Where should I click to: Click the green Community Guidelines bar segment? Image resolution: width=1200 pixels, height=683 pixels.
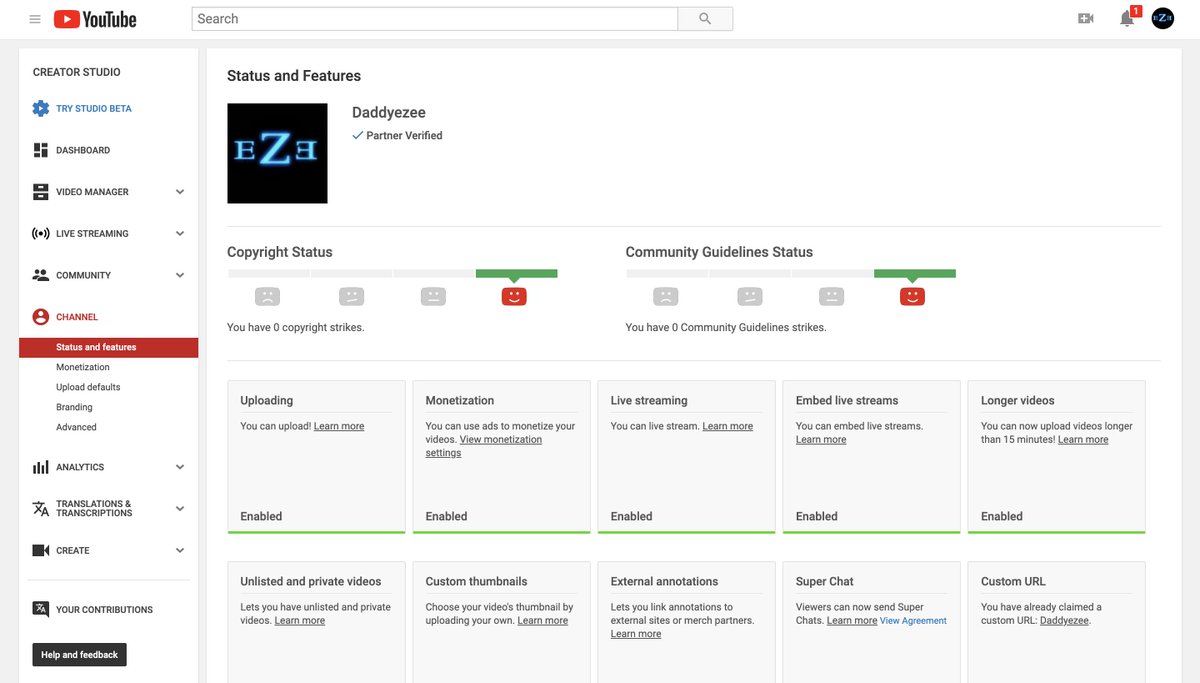[915, 273]
